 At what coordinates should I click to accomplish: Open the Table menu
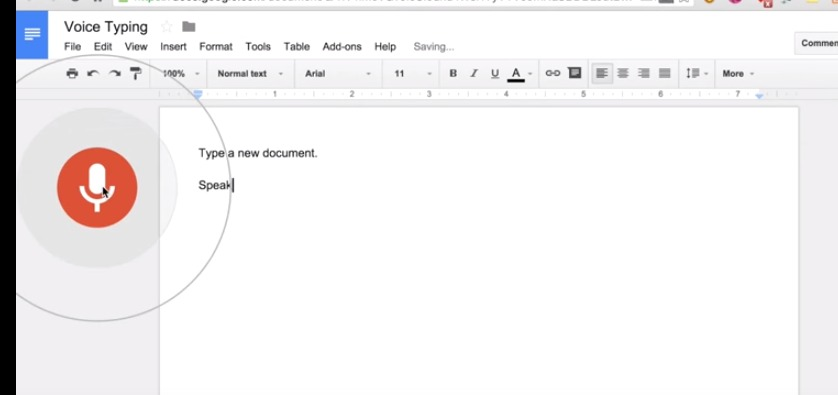[297, 47]
